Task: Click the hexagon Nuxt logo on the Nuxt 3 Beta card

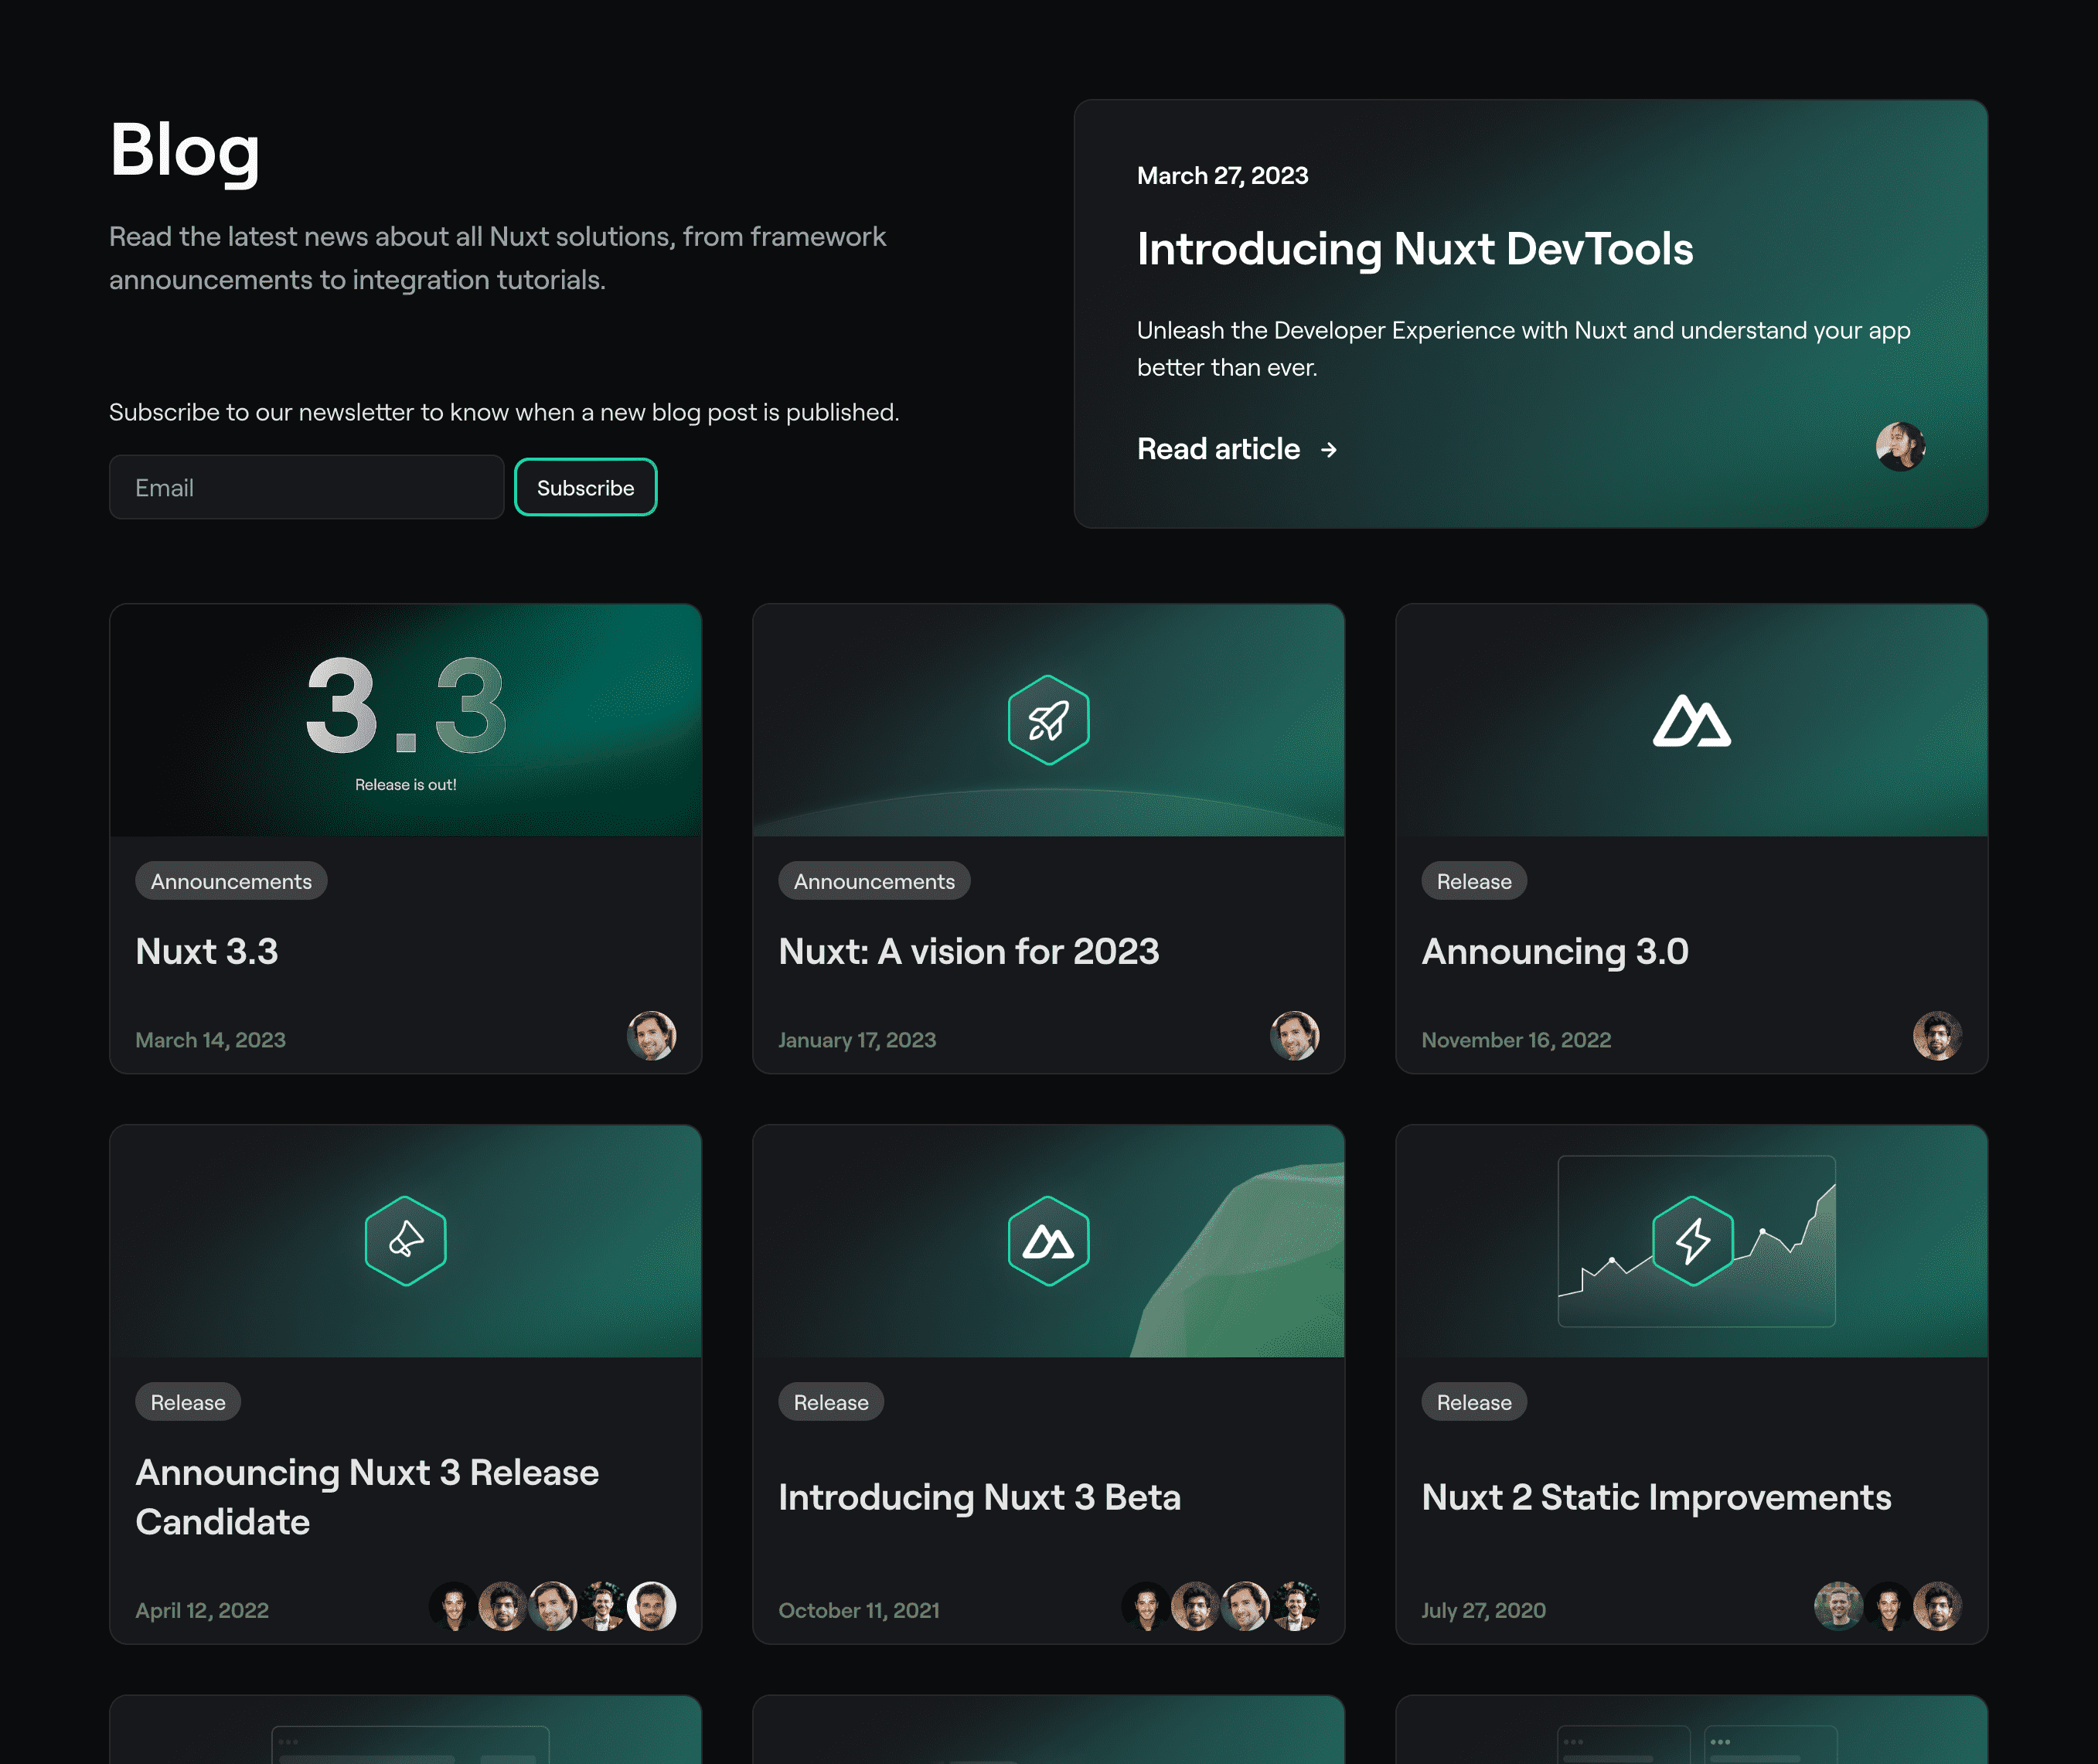Action: click(1048, 1241)
